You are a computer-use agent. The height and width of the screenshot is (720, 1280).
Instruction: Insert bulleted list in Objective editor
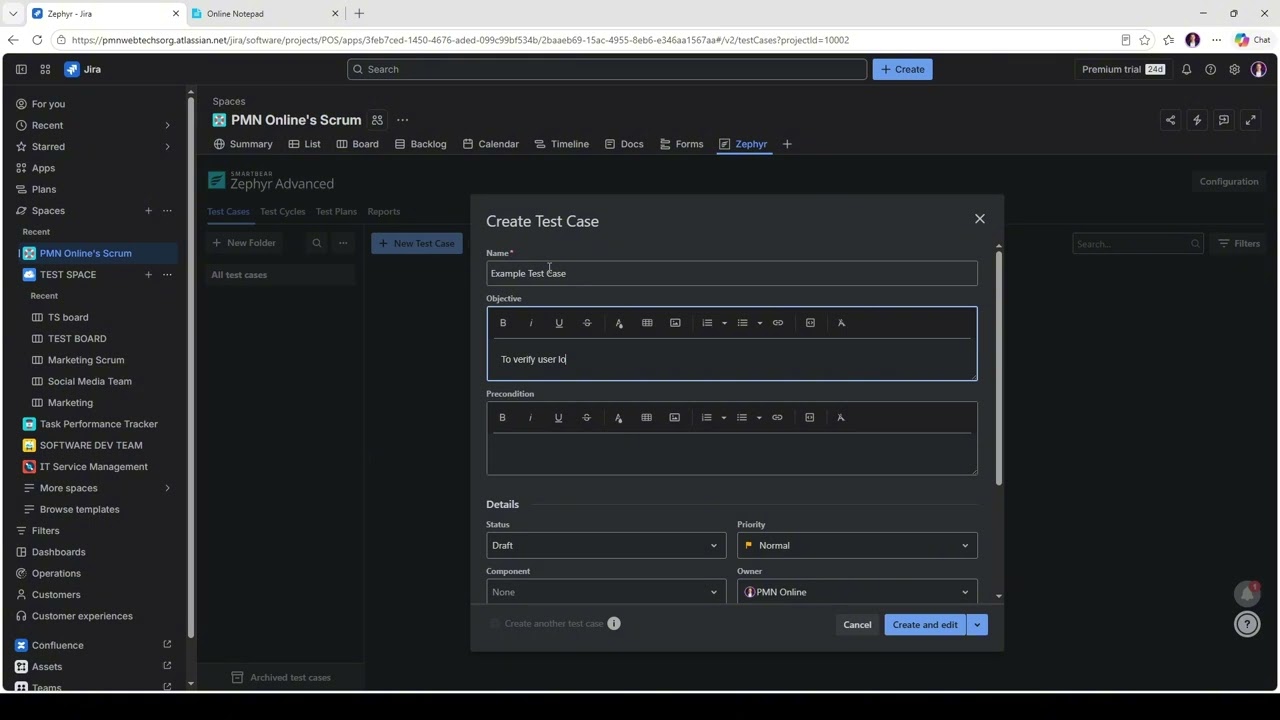(742, 323)
